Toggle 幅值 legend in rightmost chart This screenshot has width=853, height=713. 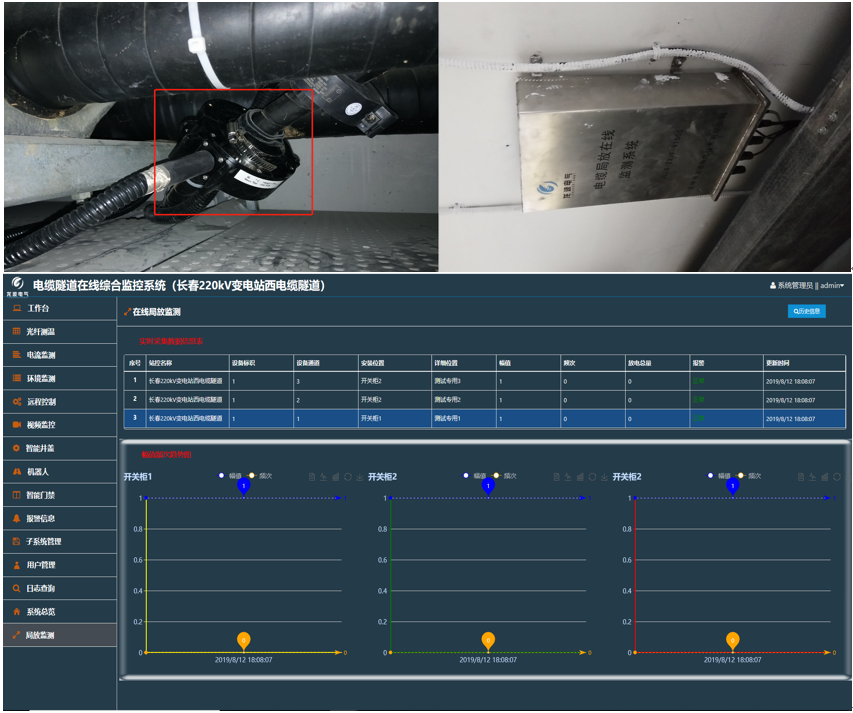(x=718, y=476)
